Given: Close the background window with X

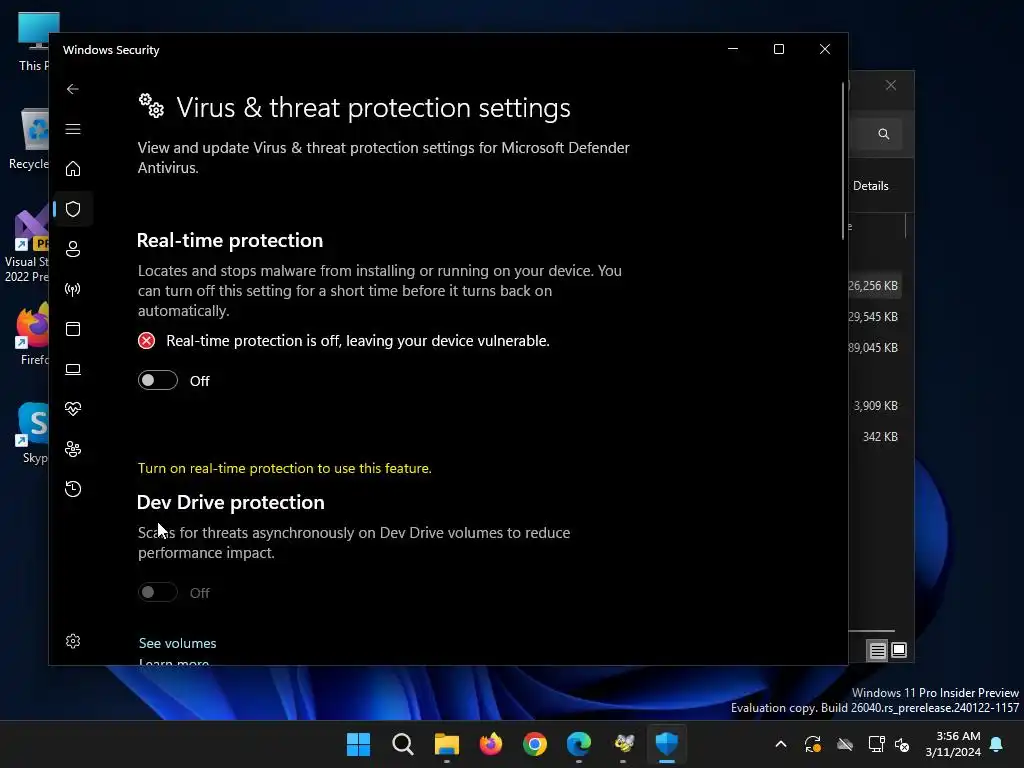Looking at the screenshot, I should (891, 86).
